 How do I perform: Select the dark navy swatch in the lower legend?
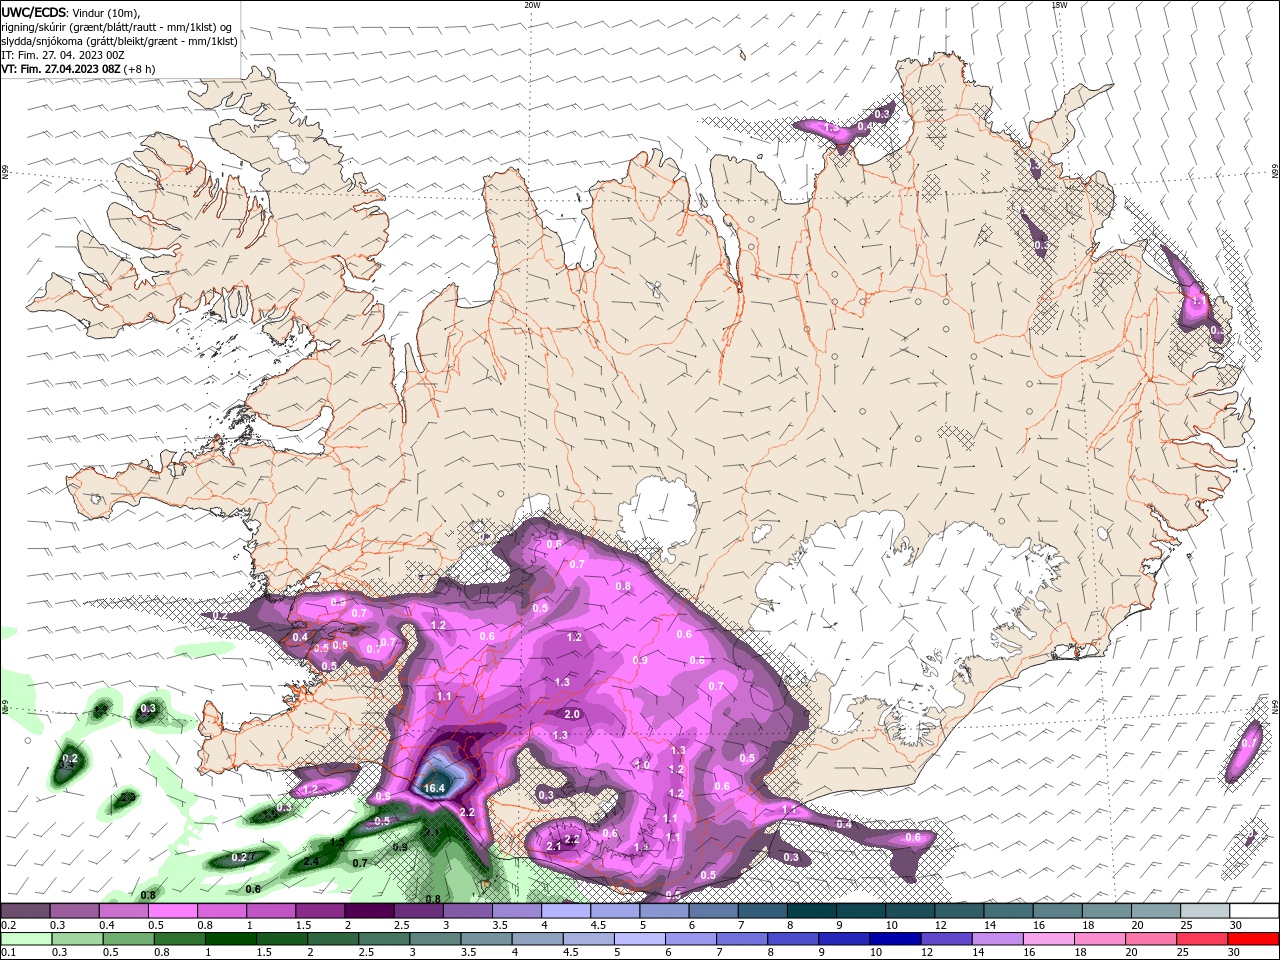coord(894,939)
